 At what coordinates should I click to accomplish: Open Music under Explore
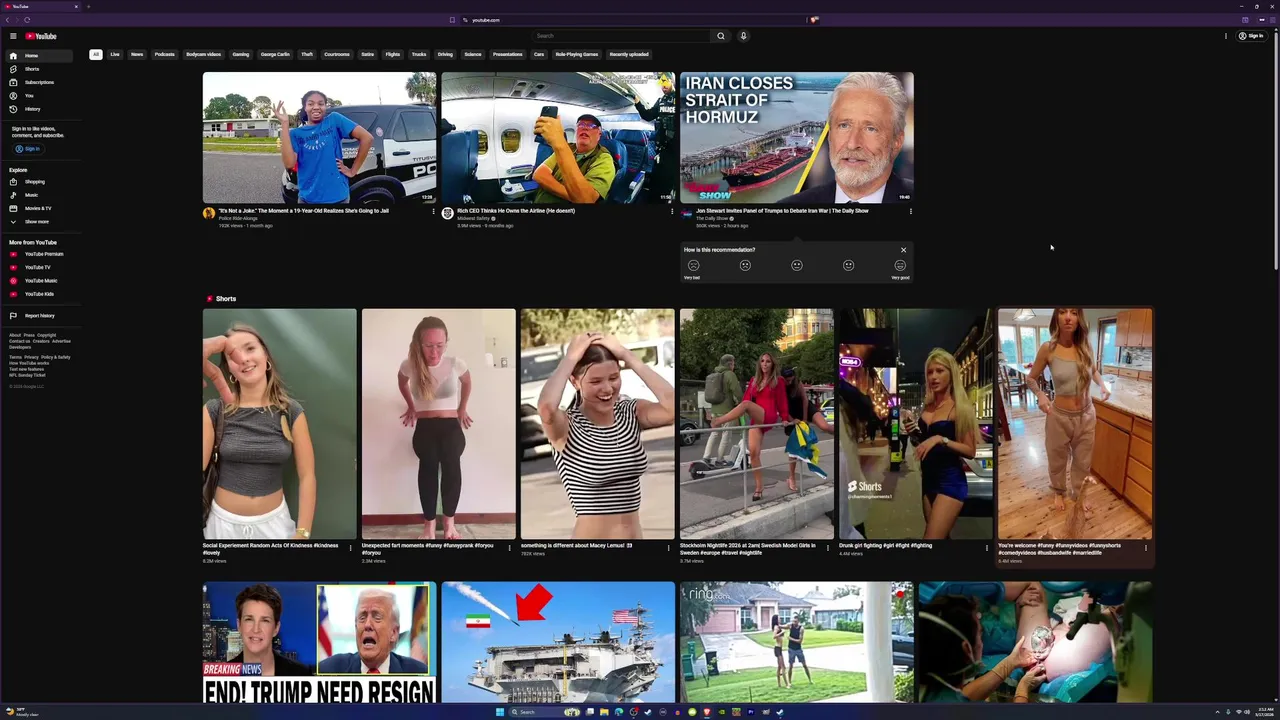37,195
